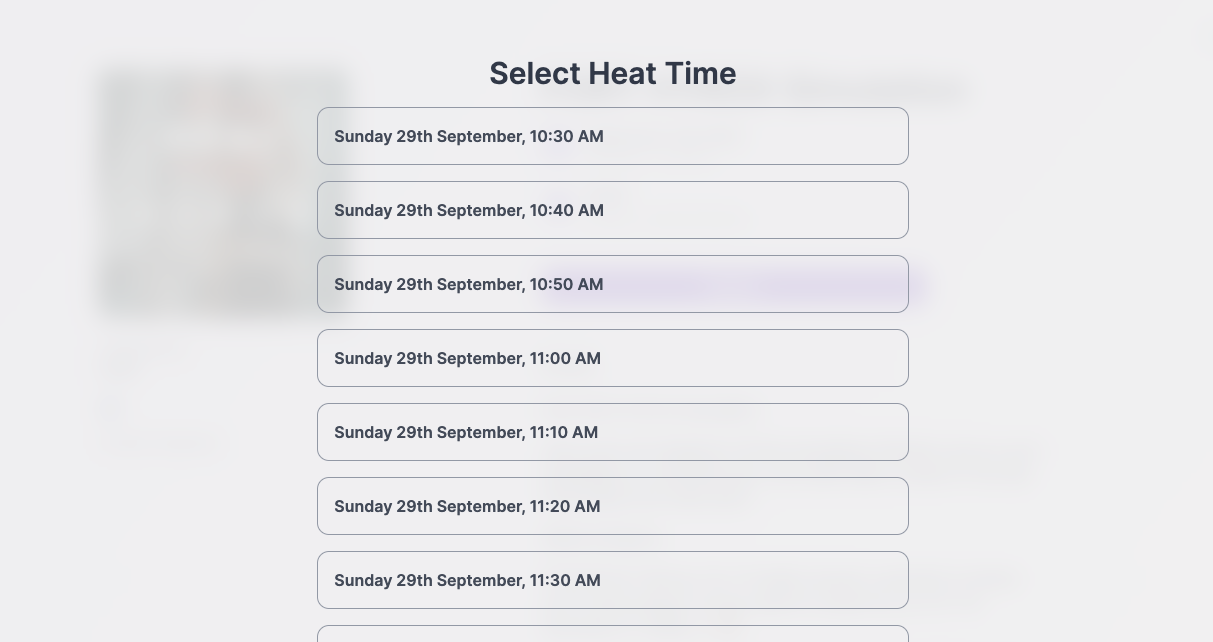Click the "Select Heat Time" heading

click(x=612, y=73)
